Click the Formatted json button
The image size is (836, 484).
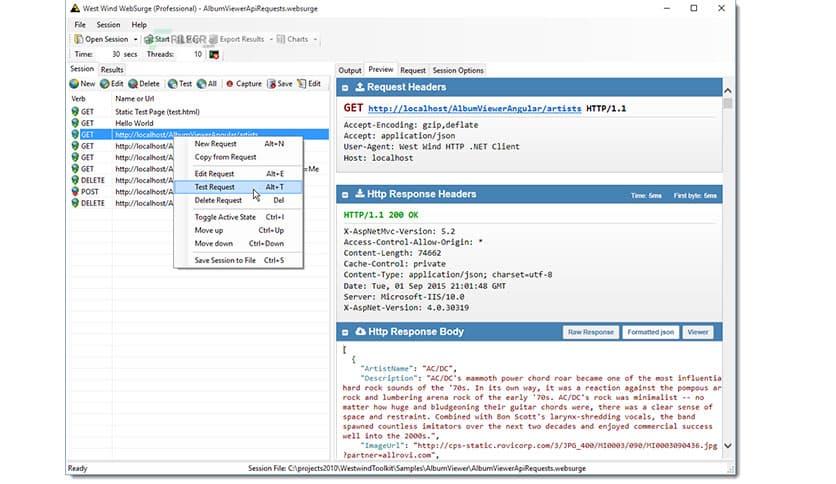649,331
